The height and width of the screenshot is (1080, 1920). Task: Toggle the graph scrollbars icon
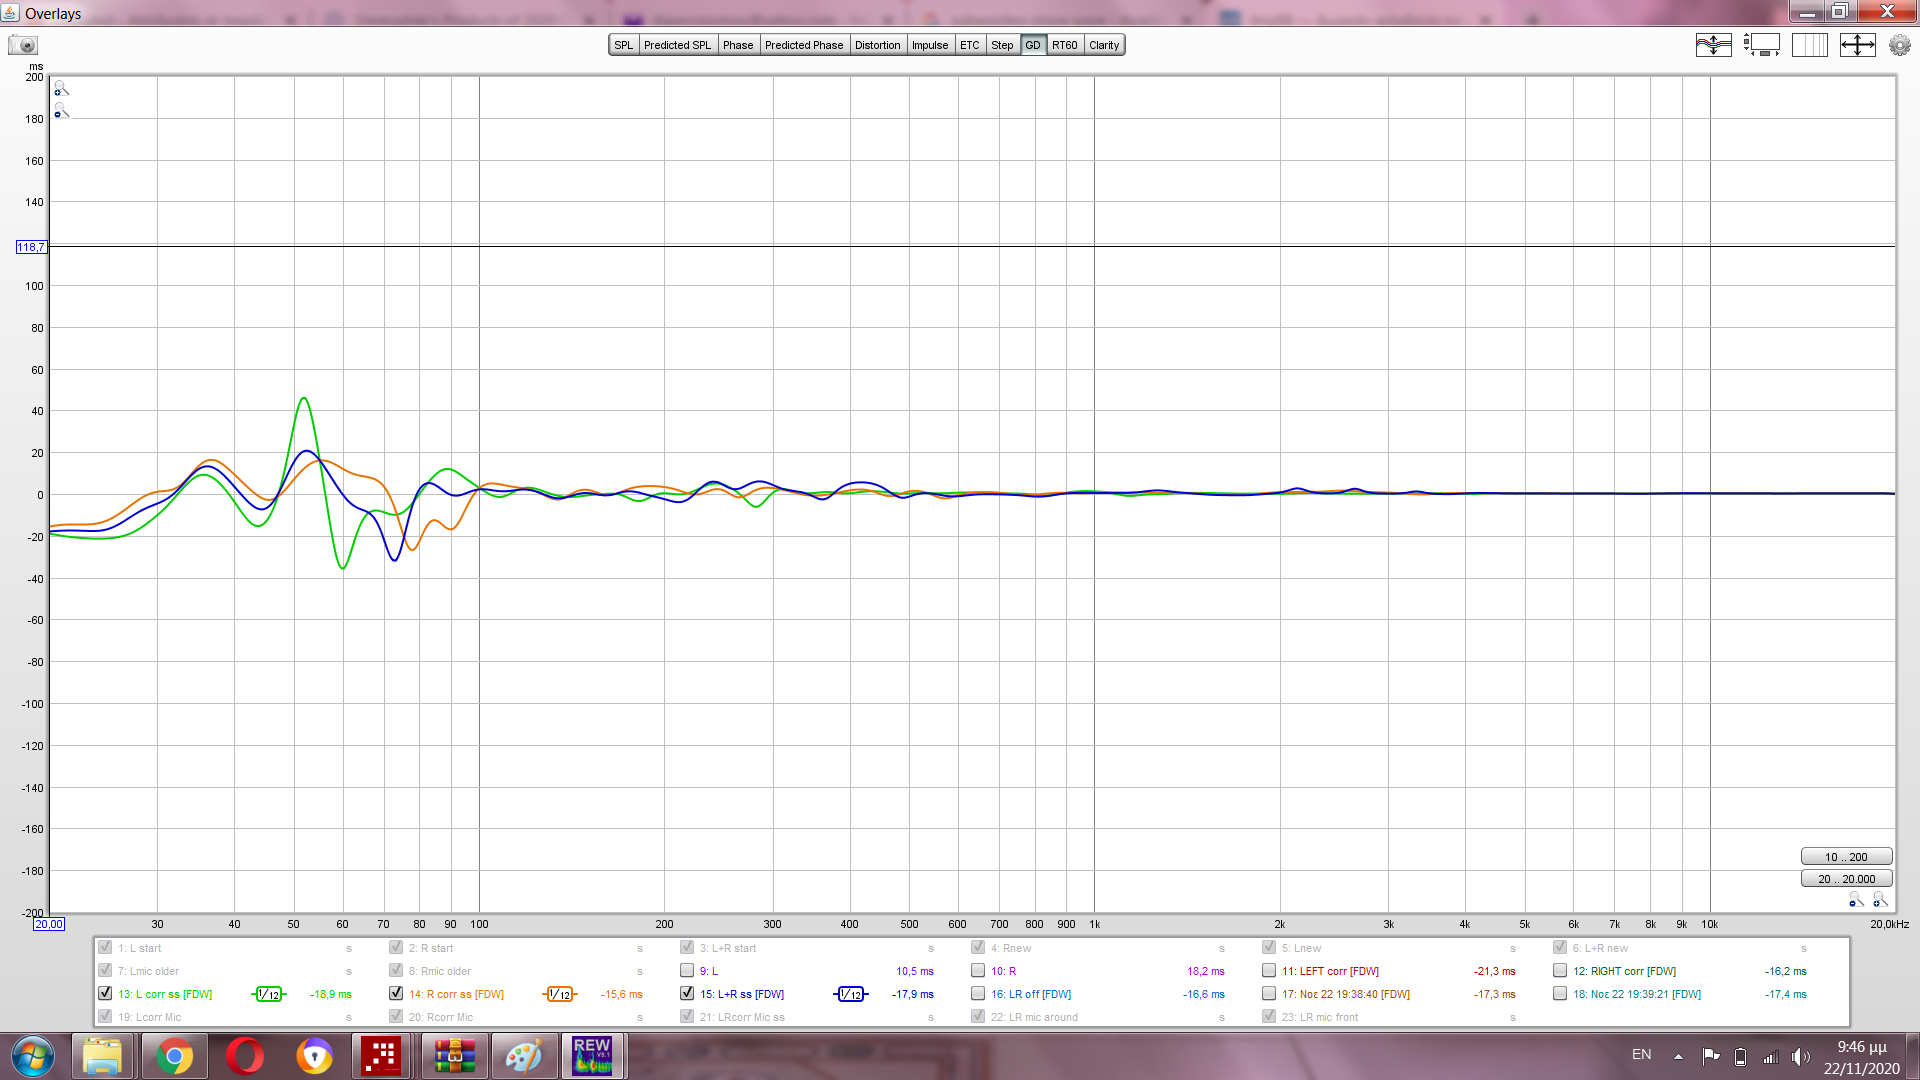tap(1762, 45)
